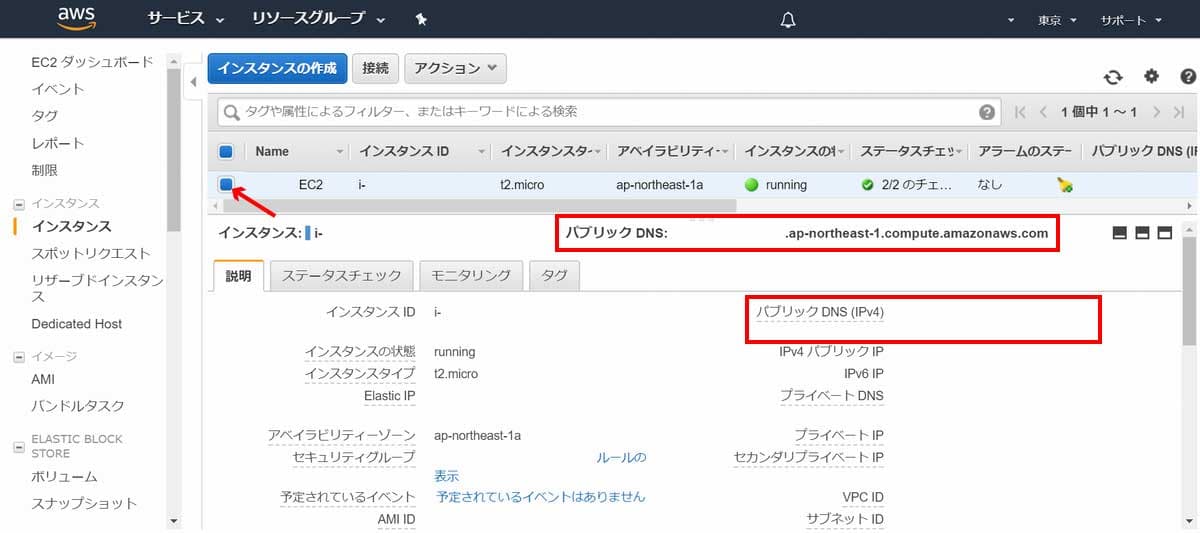The height and width of the screenshot is (533, 1200).
Task: Switch to the 説明 tab
Action: (x=239, y=275)
